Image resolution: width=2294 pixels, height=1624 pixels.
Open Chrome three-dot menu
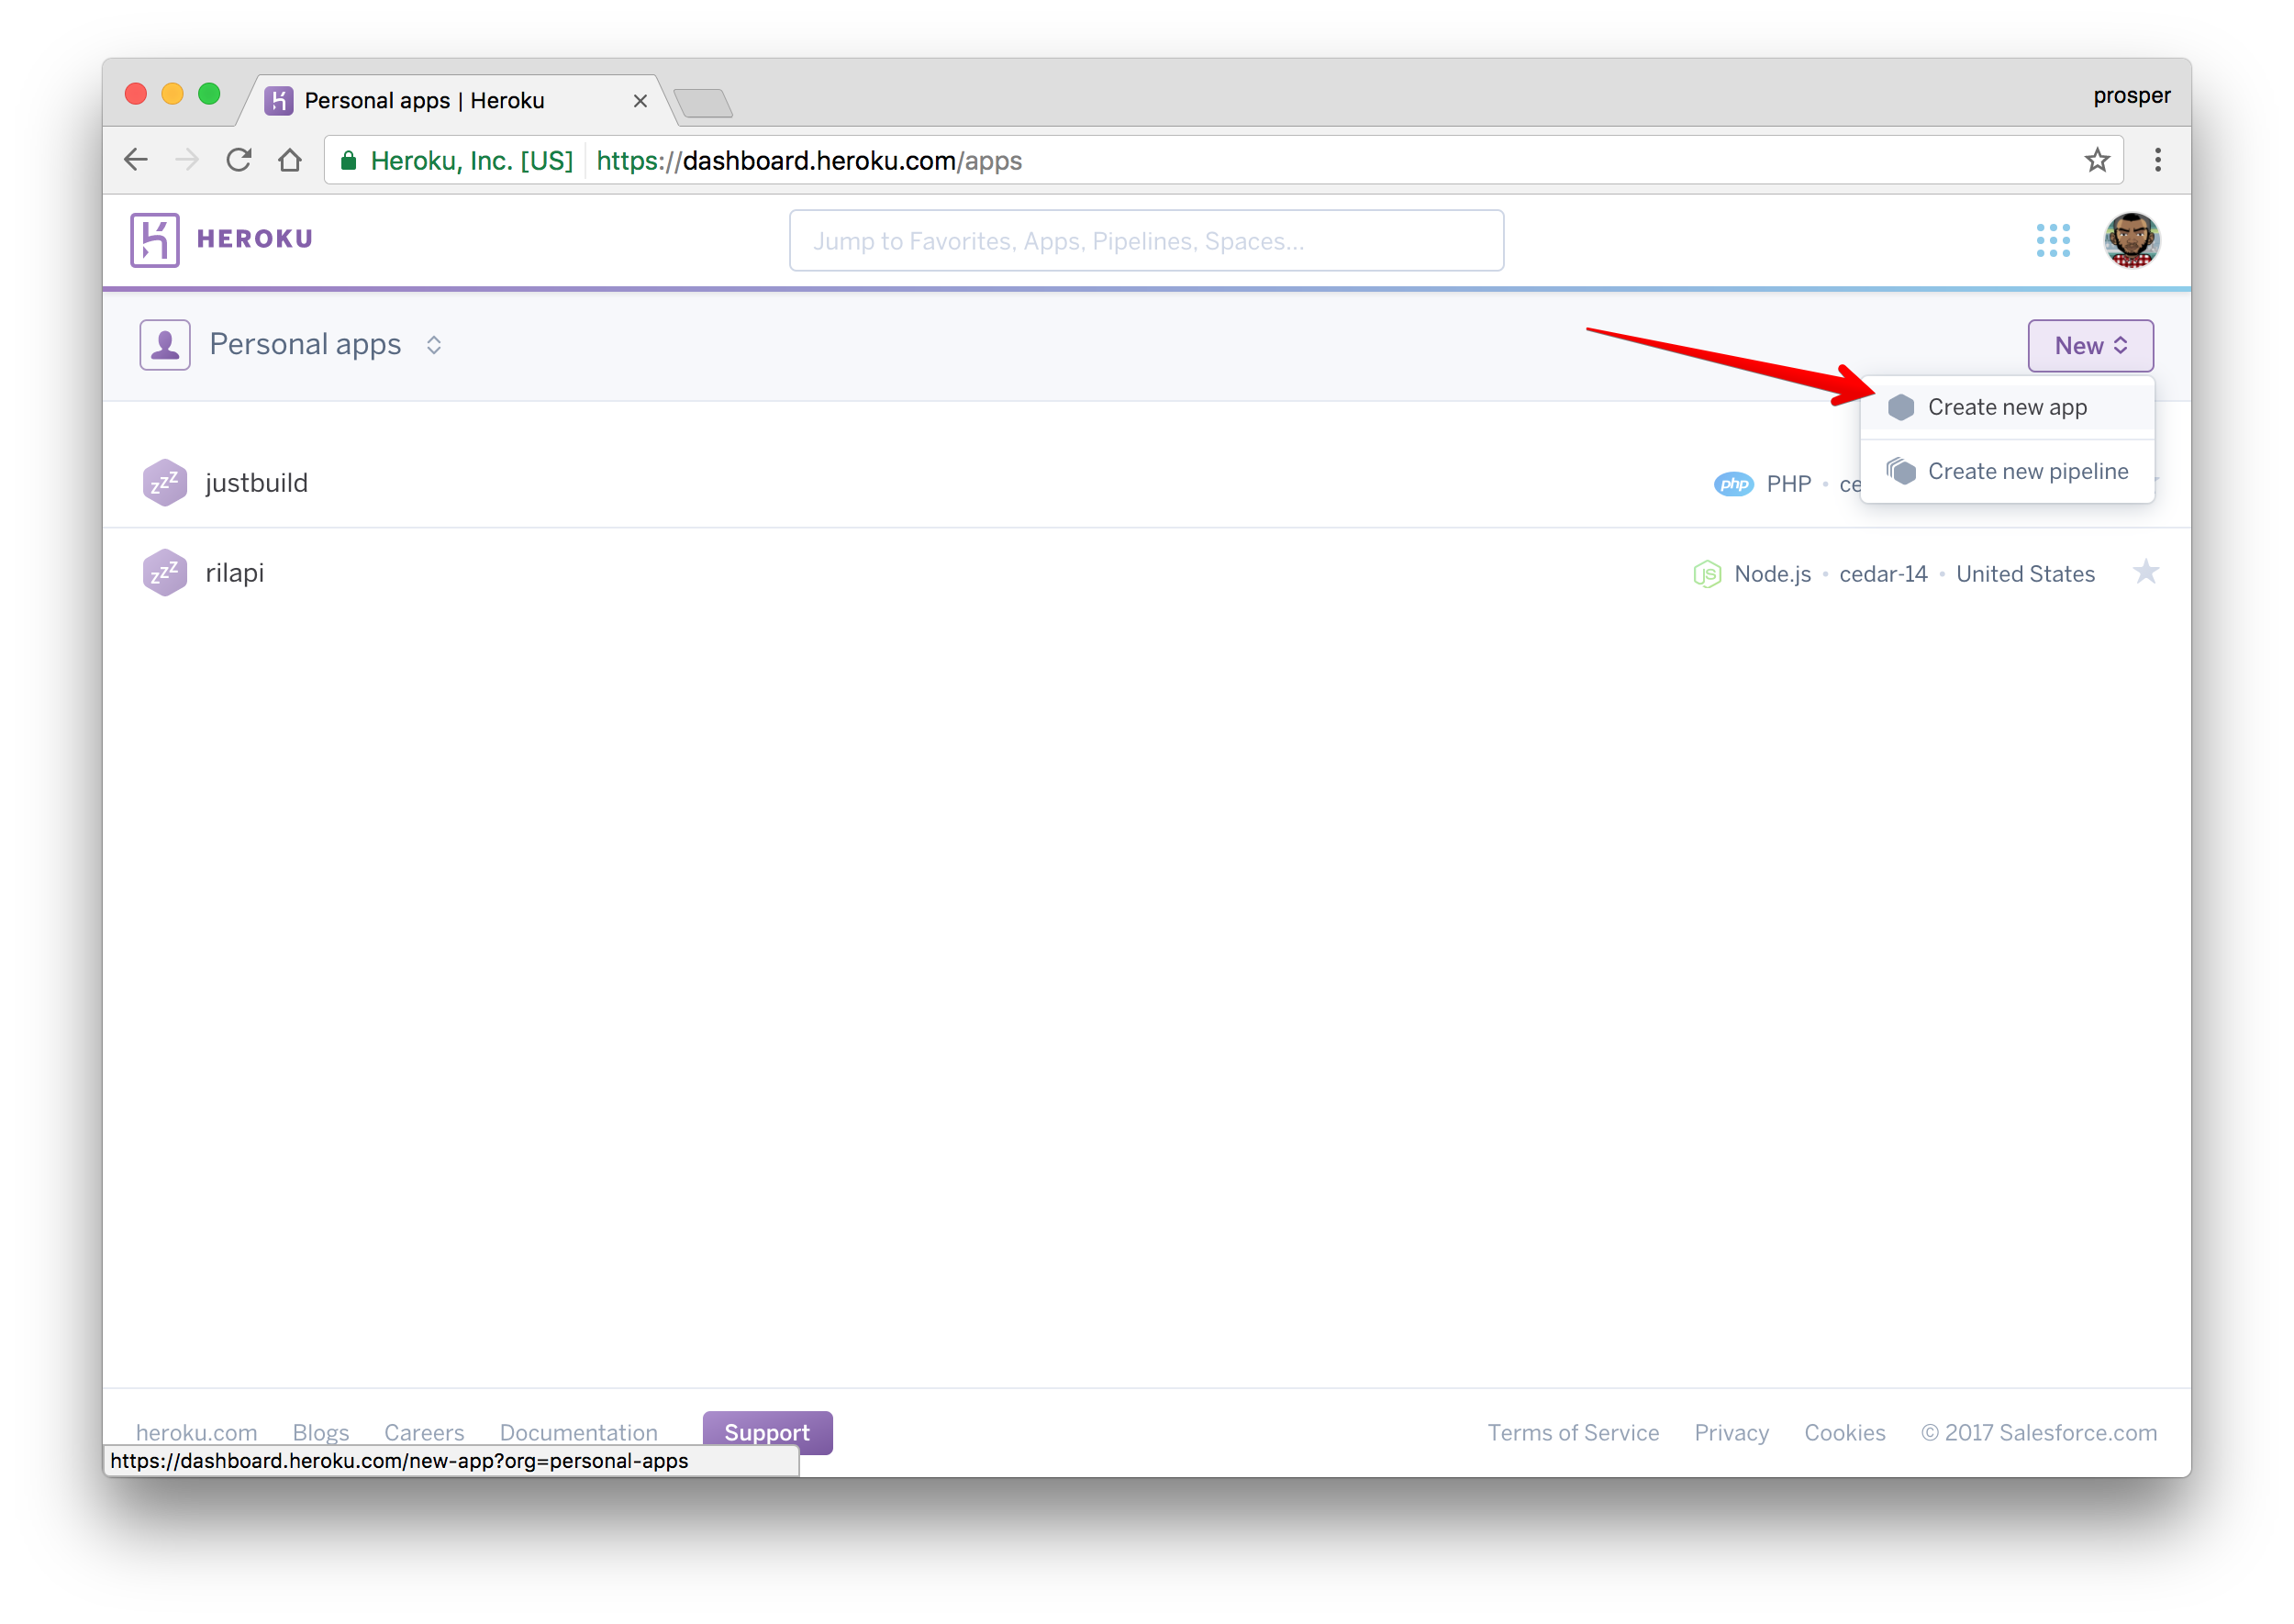coord(2157,160)
